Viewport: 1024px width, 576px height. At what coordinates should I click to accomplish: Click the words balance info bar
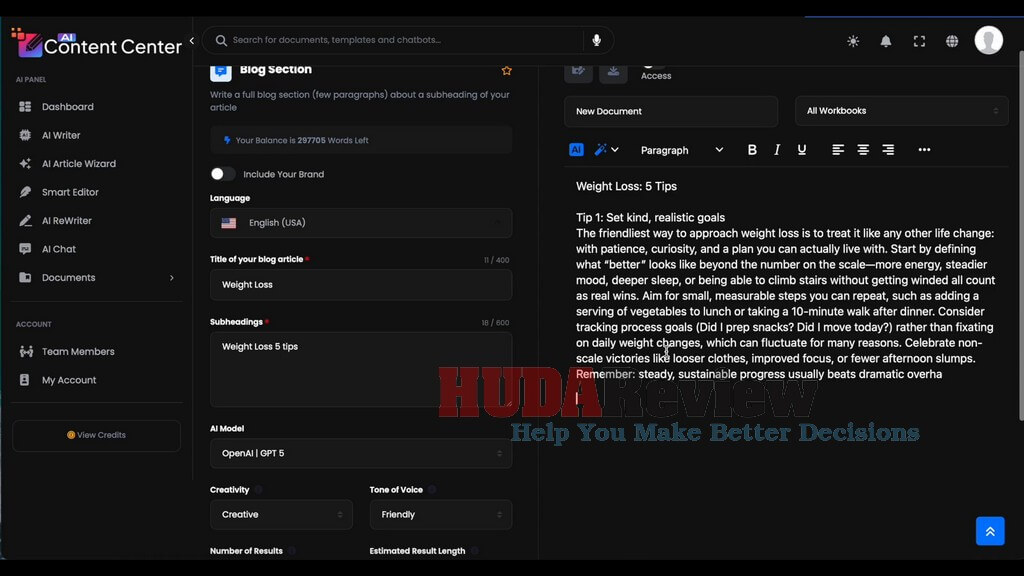point(360,140)
